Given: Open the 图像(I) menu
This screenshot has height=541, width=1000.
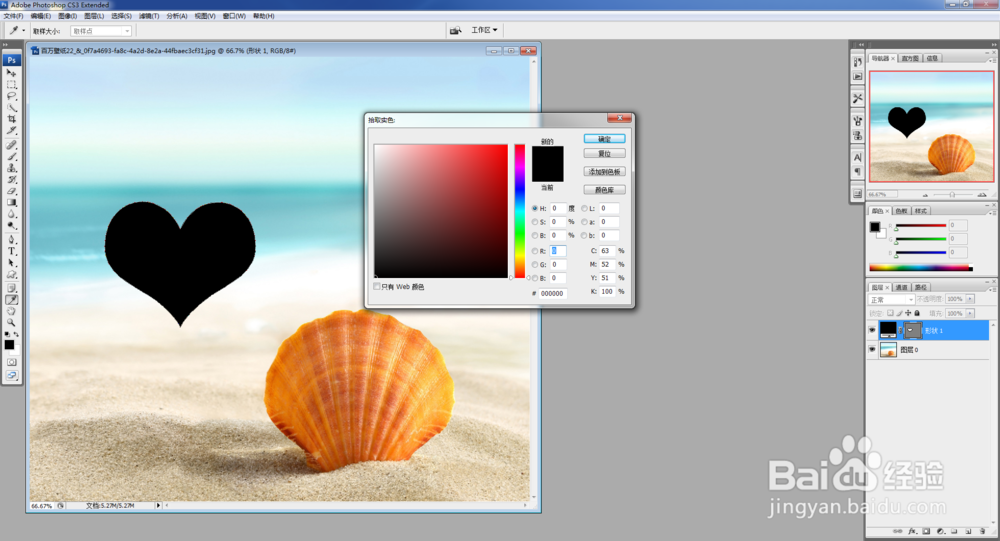Looking at the screenshot, I should (67, 16).
